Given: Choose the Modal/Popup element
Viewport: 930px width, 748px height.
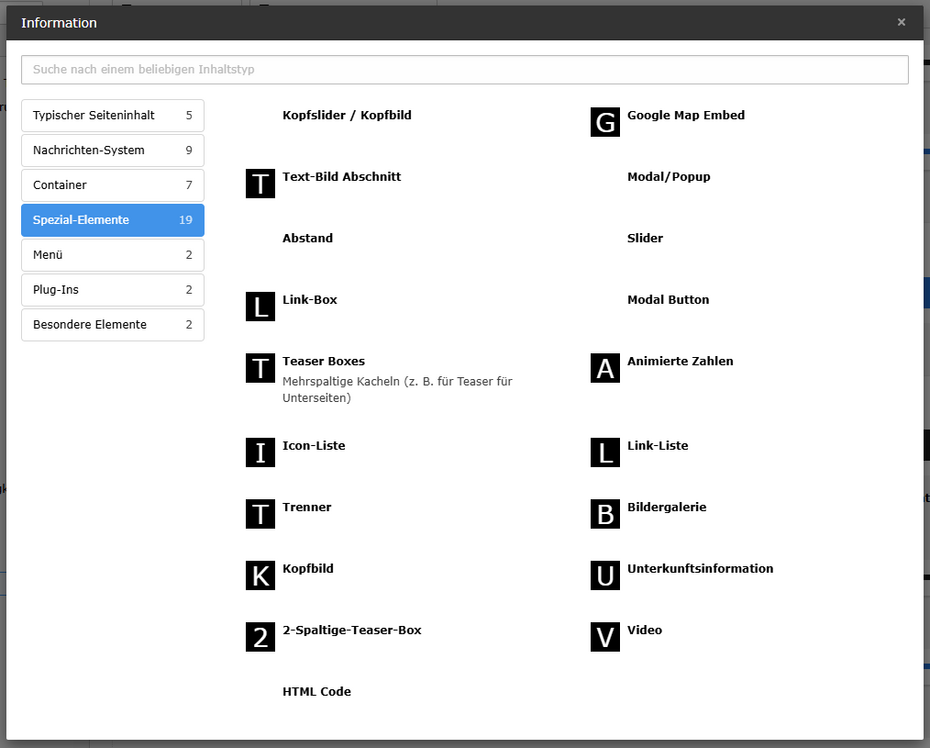Looking at the screenshot, I should (x=668, y=177).
